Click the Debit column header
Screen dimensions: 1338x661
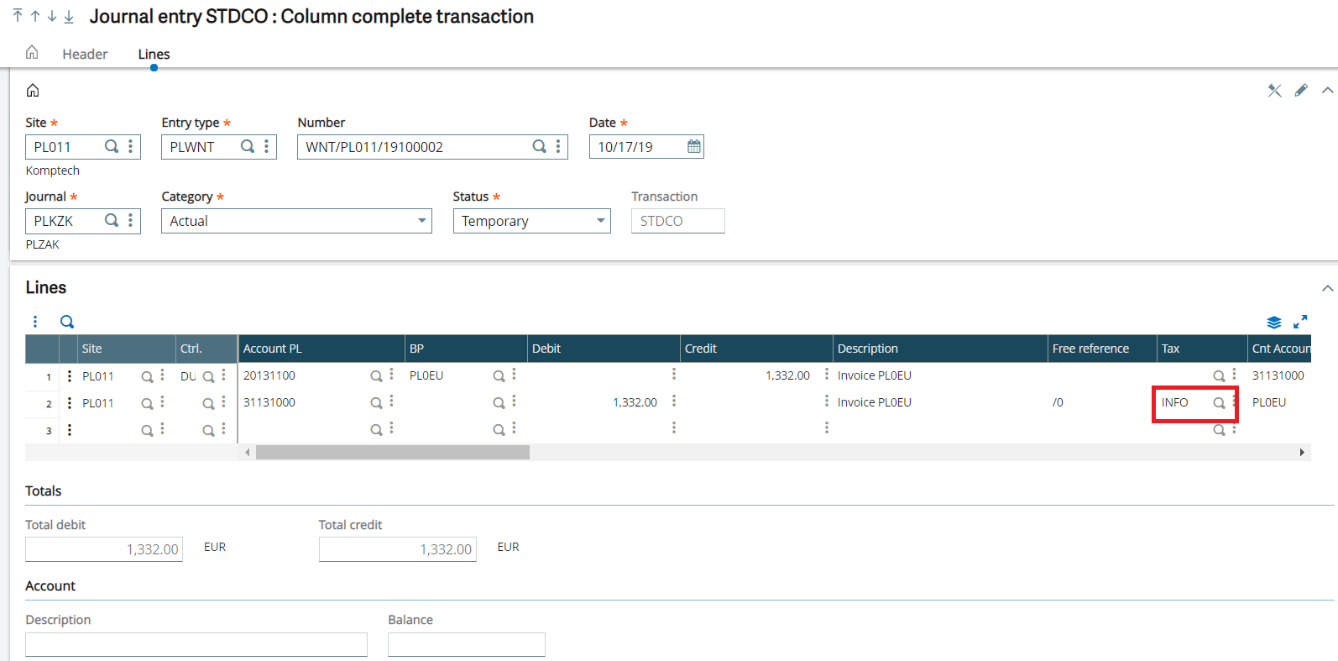tap(603, 349)
